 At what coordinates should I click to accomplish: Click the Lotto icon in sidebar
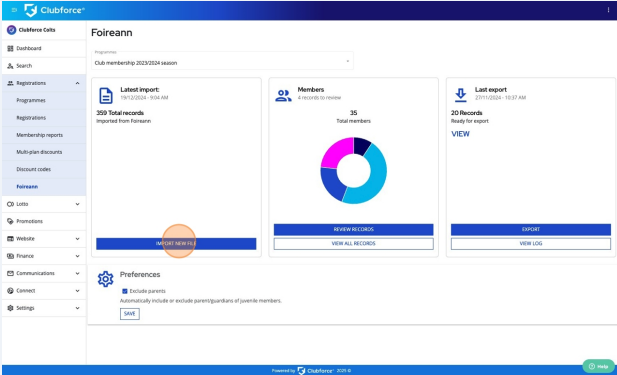(x=10, y=204)
